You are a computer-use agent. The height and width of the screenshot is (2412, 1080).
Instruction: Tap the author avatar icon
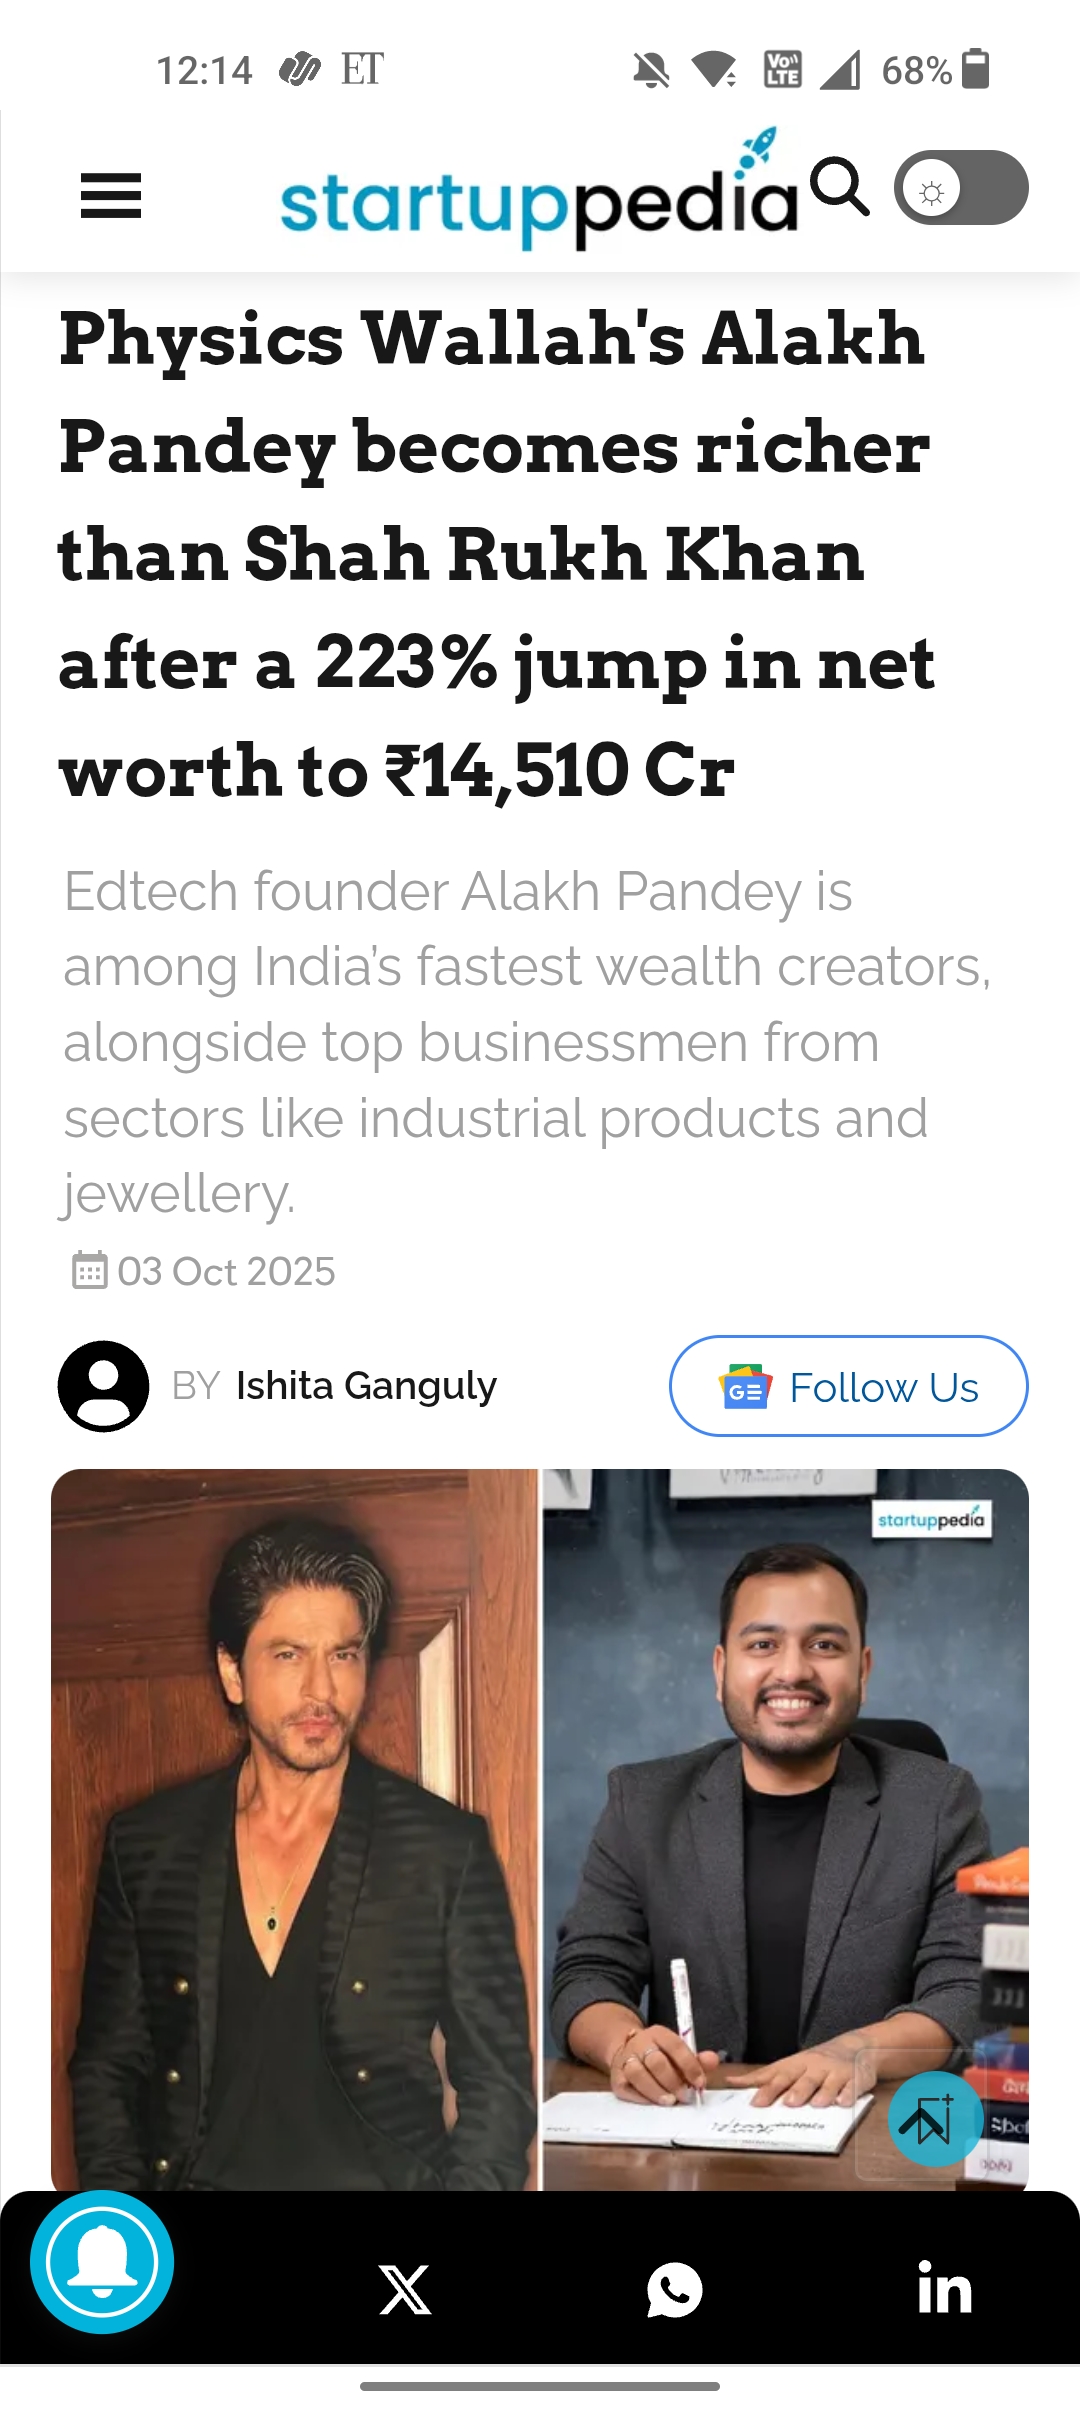tap(103, 1386)
